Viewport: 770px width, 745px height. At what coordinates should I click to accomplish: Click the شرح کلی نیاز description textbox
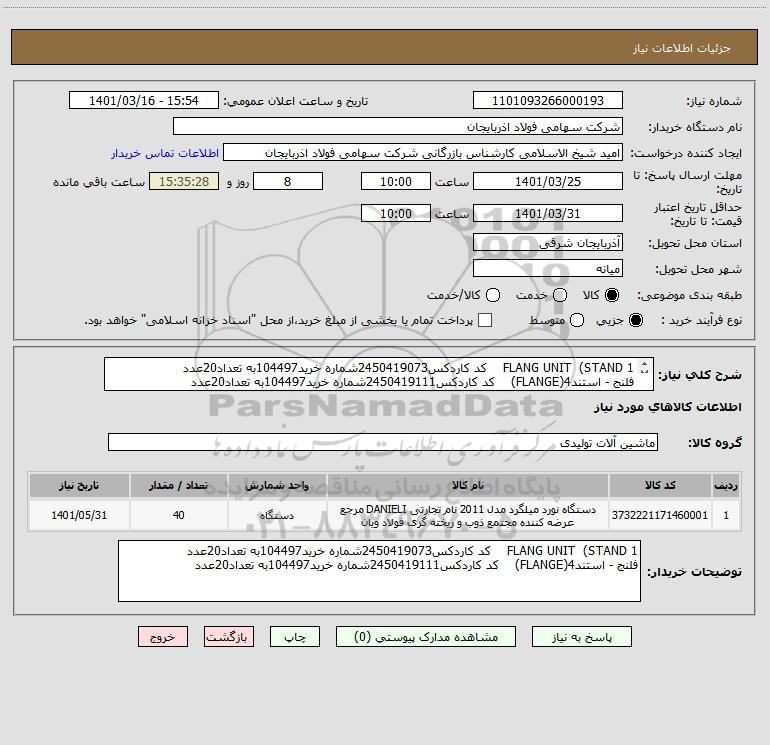pyautogui.click(x=379, y=374)
